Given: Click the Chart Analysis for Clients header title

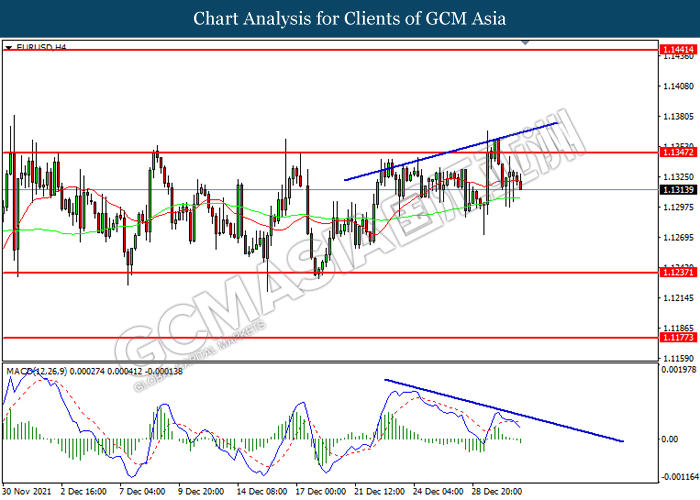Looking at the screenshot, I should [350, 19].
